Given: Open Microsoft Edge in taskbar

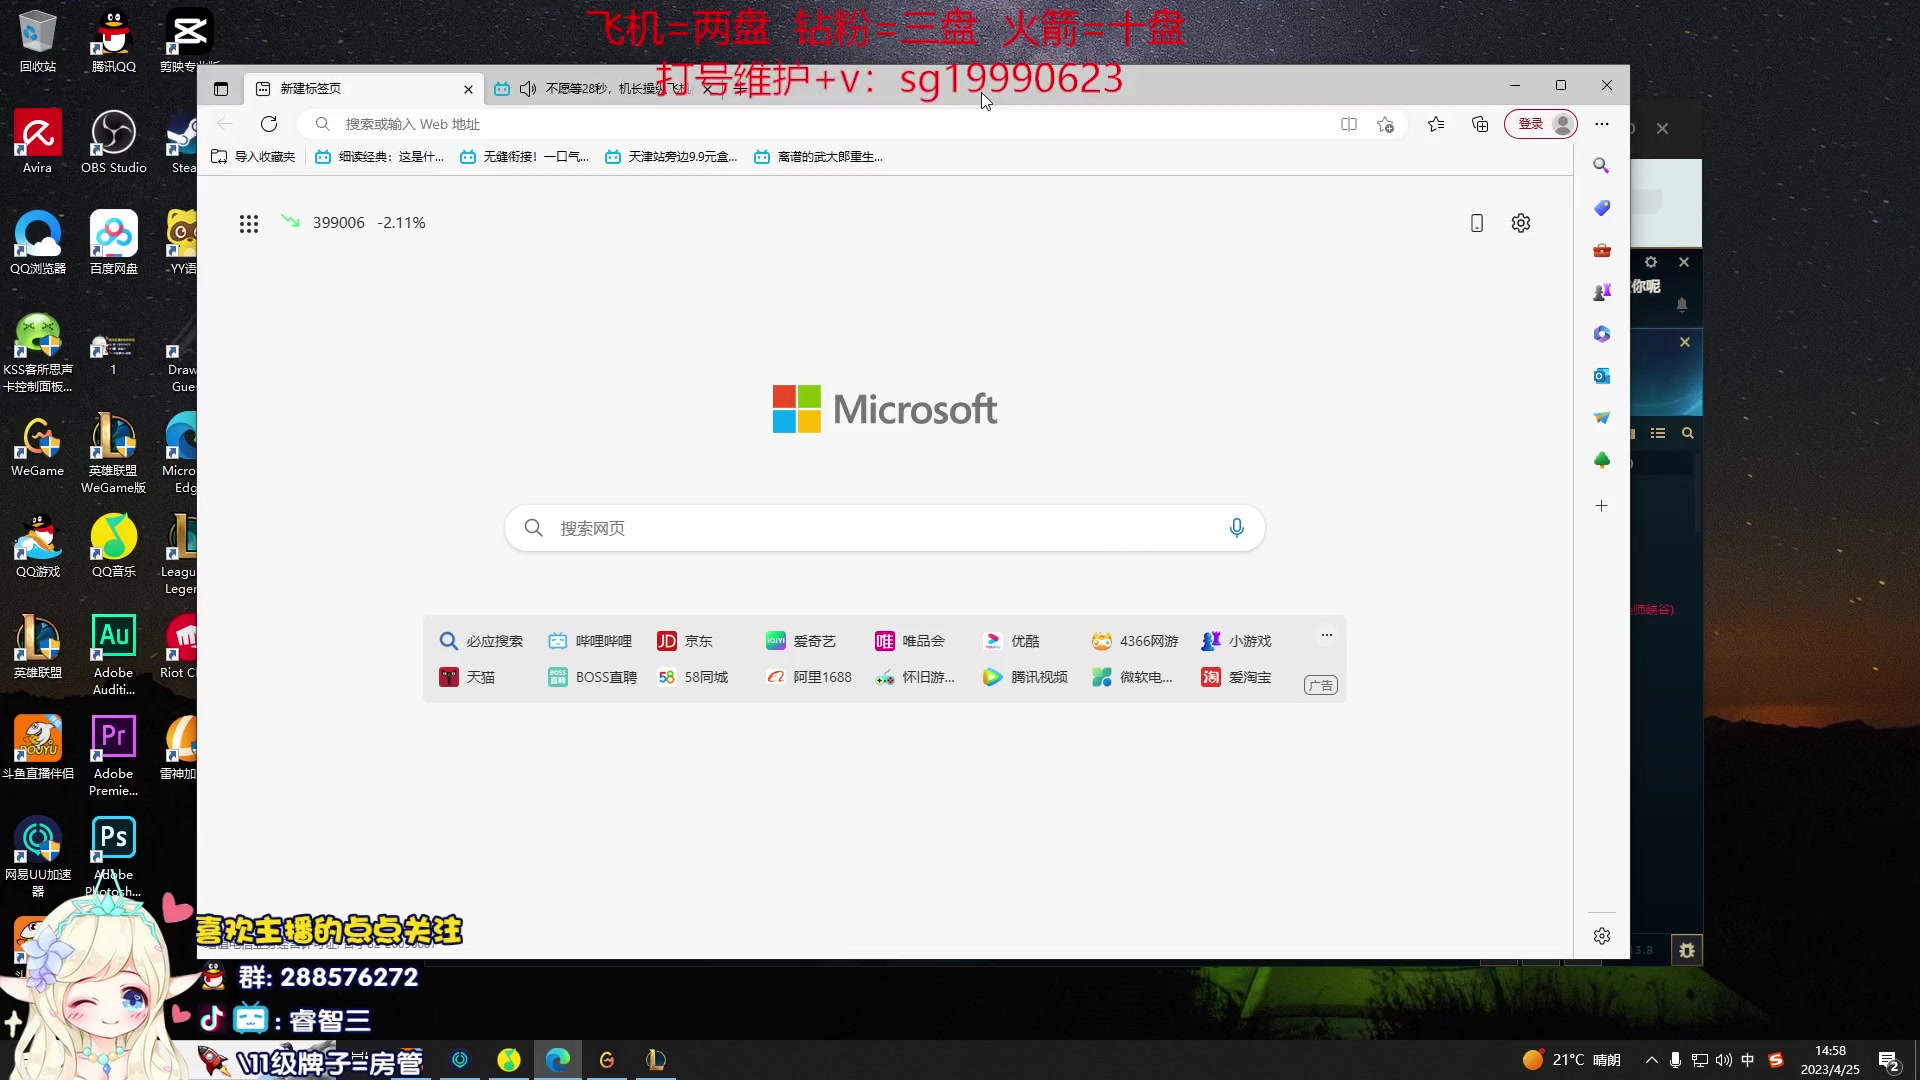Looking at the screenshot, I should pos(557,1059).
